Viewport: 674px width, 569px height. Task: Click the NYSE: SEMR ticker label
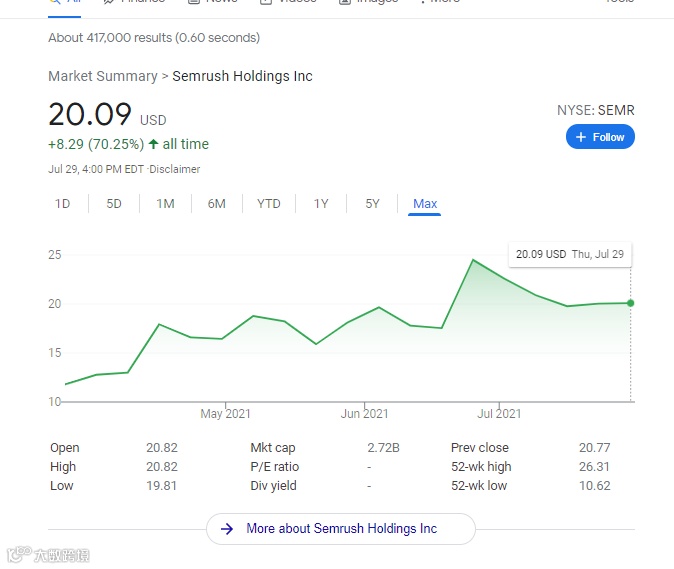click(x=596, y=110)
